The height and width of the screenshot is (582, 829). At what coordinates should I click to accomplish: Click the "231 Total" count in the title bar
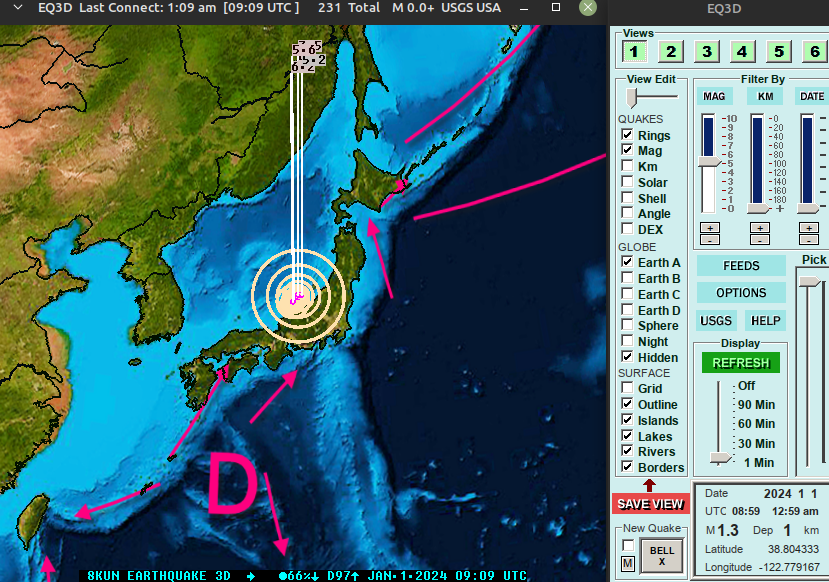349,8
